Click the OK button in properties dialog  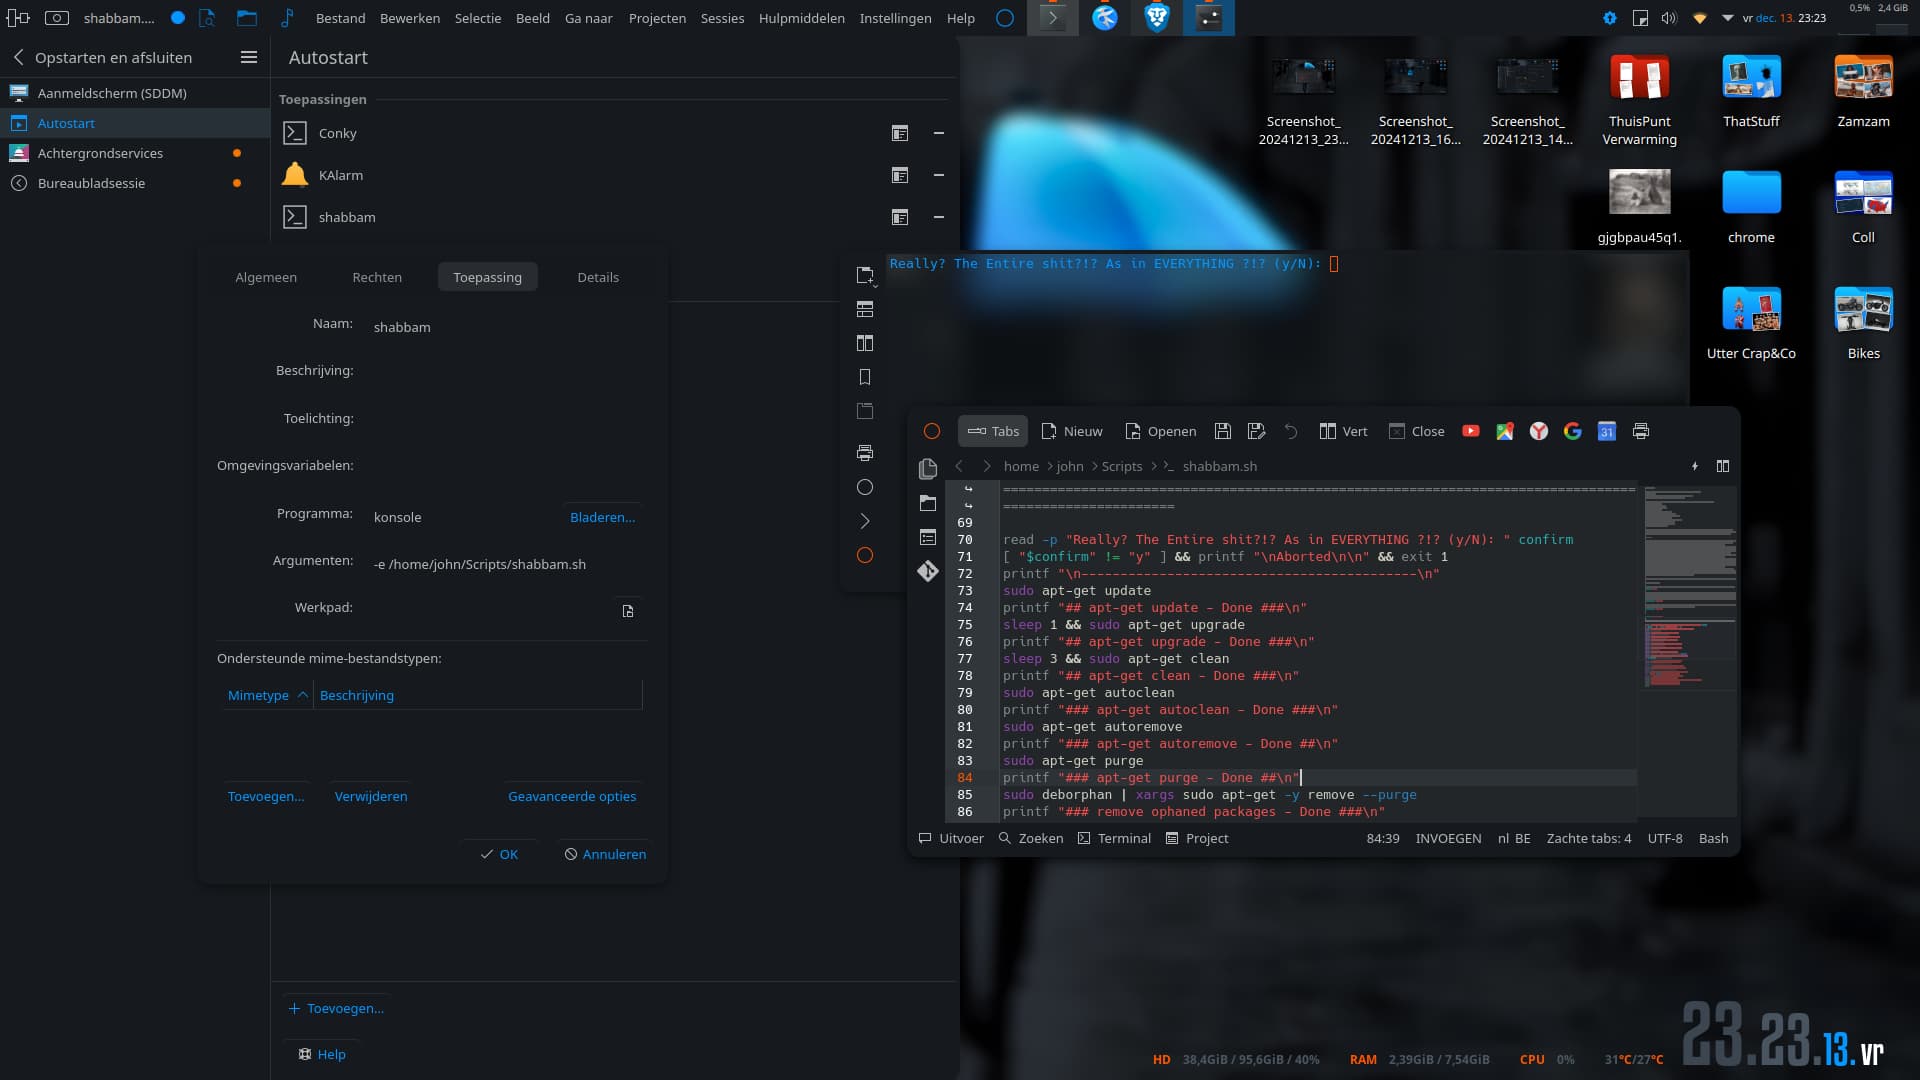[x=499, y=854]
